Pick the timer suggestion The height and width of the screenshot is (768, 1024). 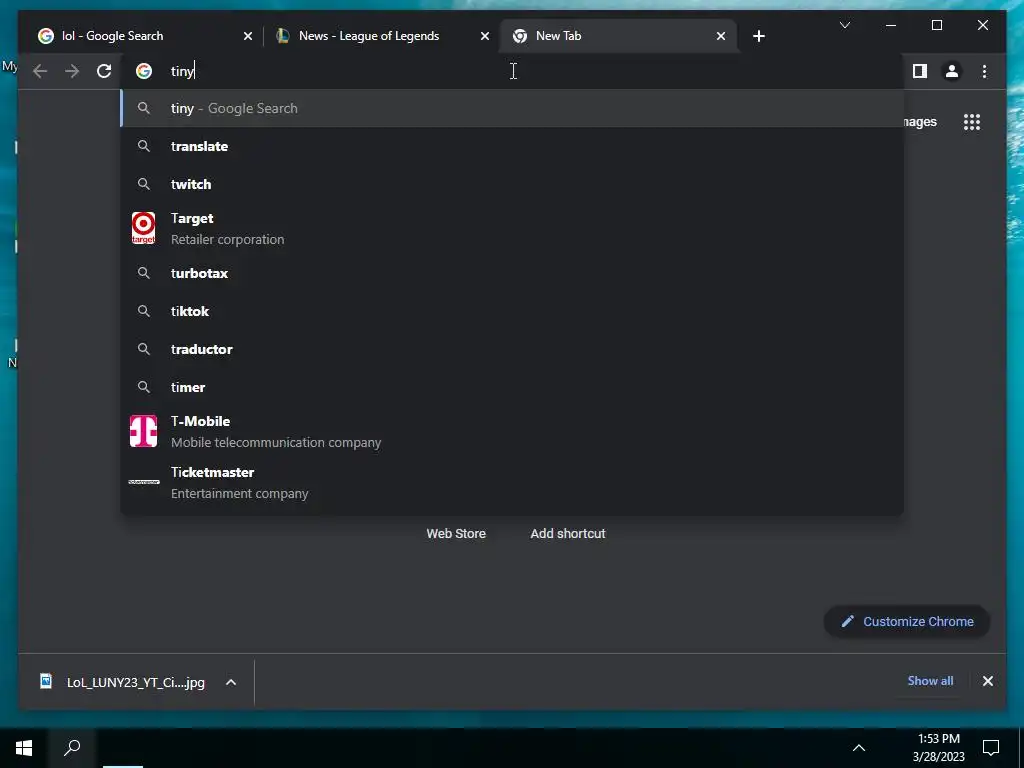click(x=512, y=387)
